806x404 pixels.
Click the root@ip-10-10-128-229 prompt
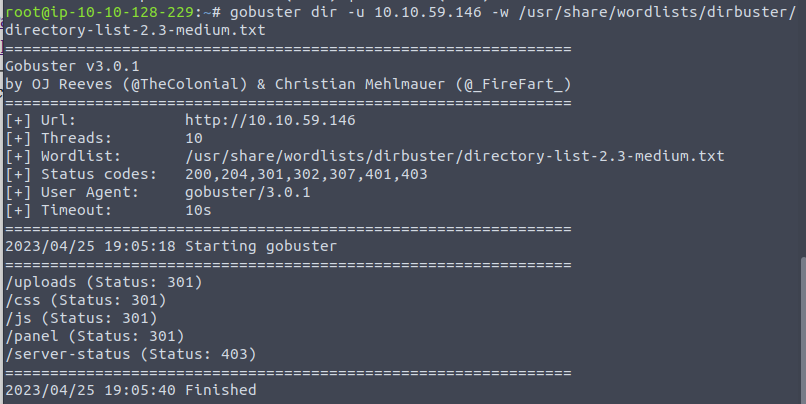click(x=100, y=11)
